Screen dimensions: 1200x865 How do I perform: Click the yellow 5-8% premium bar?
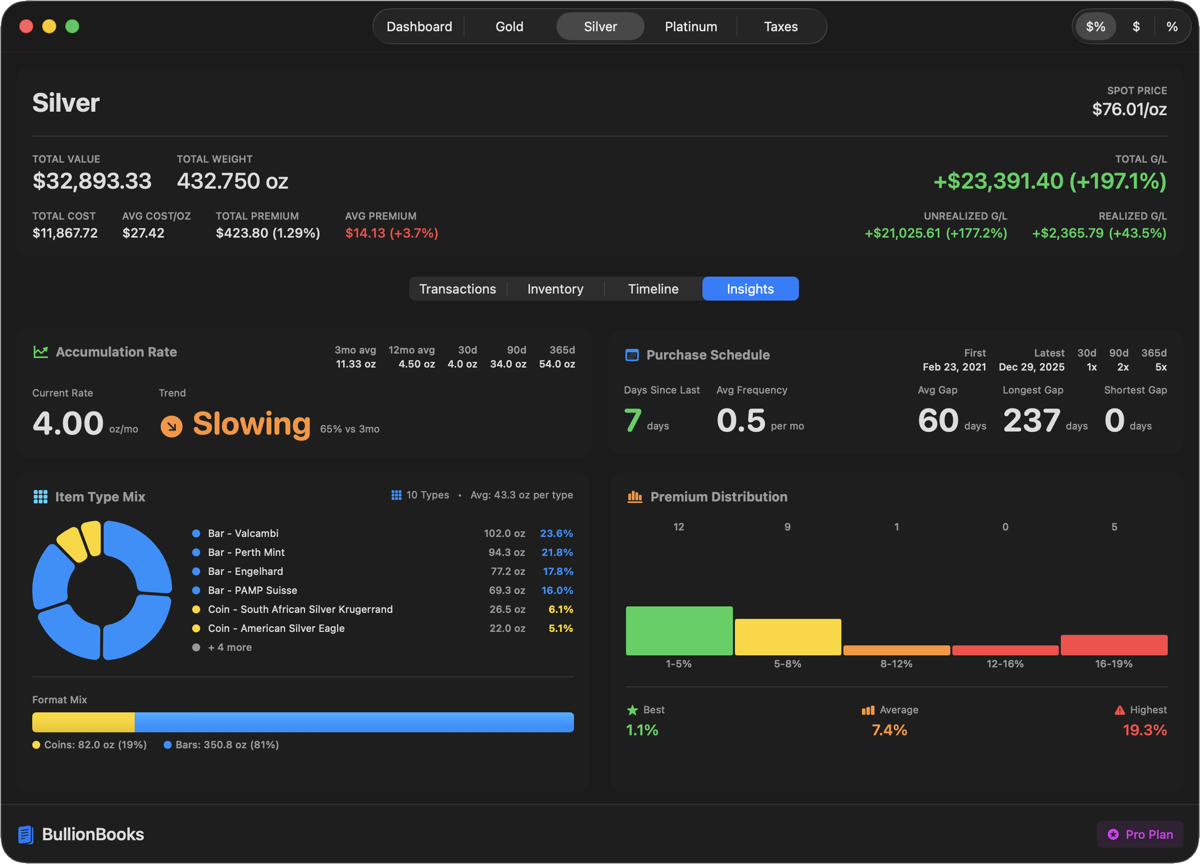point(788,637)
